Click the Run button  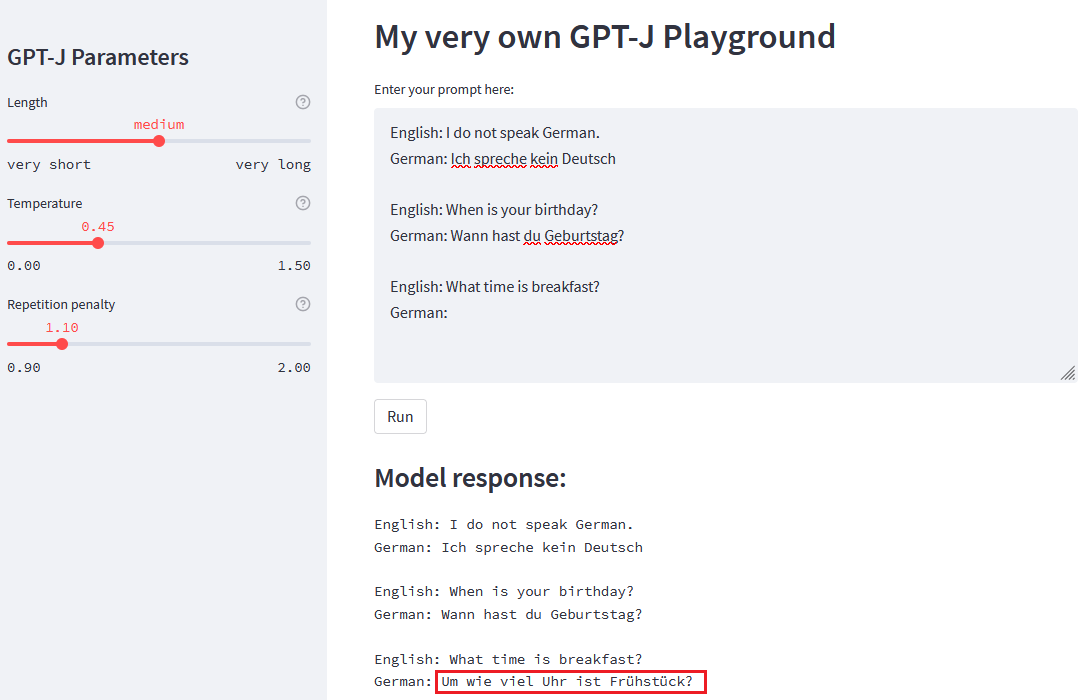pyautogui.click(x=400, y=416)
